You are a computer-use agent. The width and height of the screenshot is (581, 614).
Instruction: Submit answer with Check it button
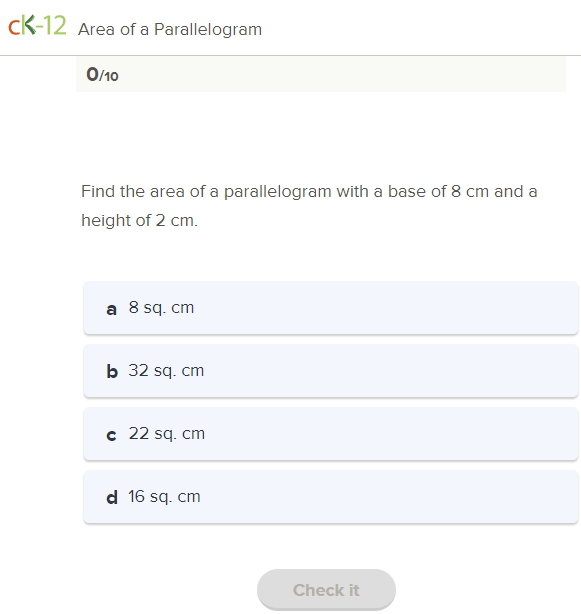click(x=326, y=590)
